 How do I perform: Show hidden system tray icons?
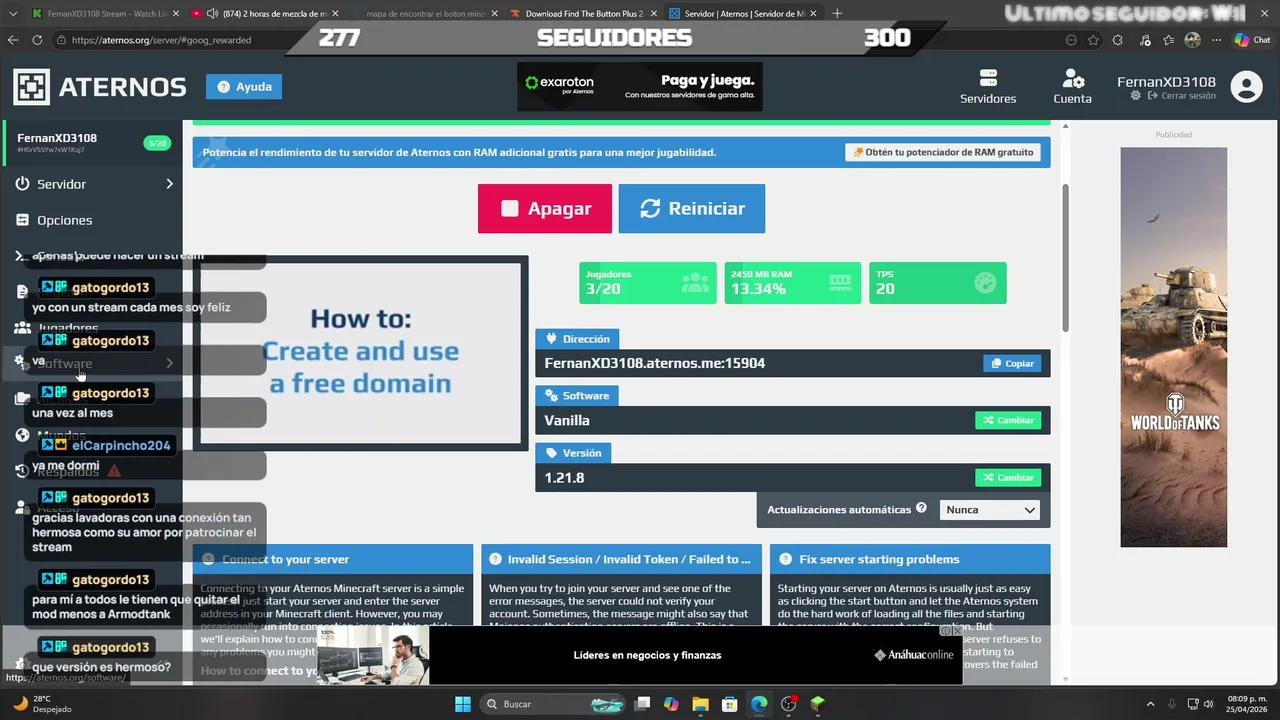pos(1150,704)
